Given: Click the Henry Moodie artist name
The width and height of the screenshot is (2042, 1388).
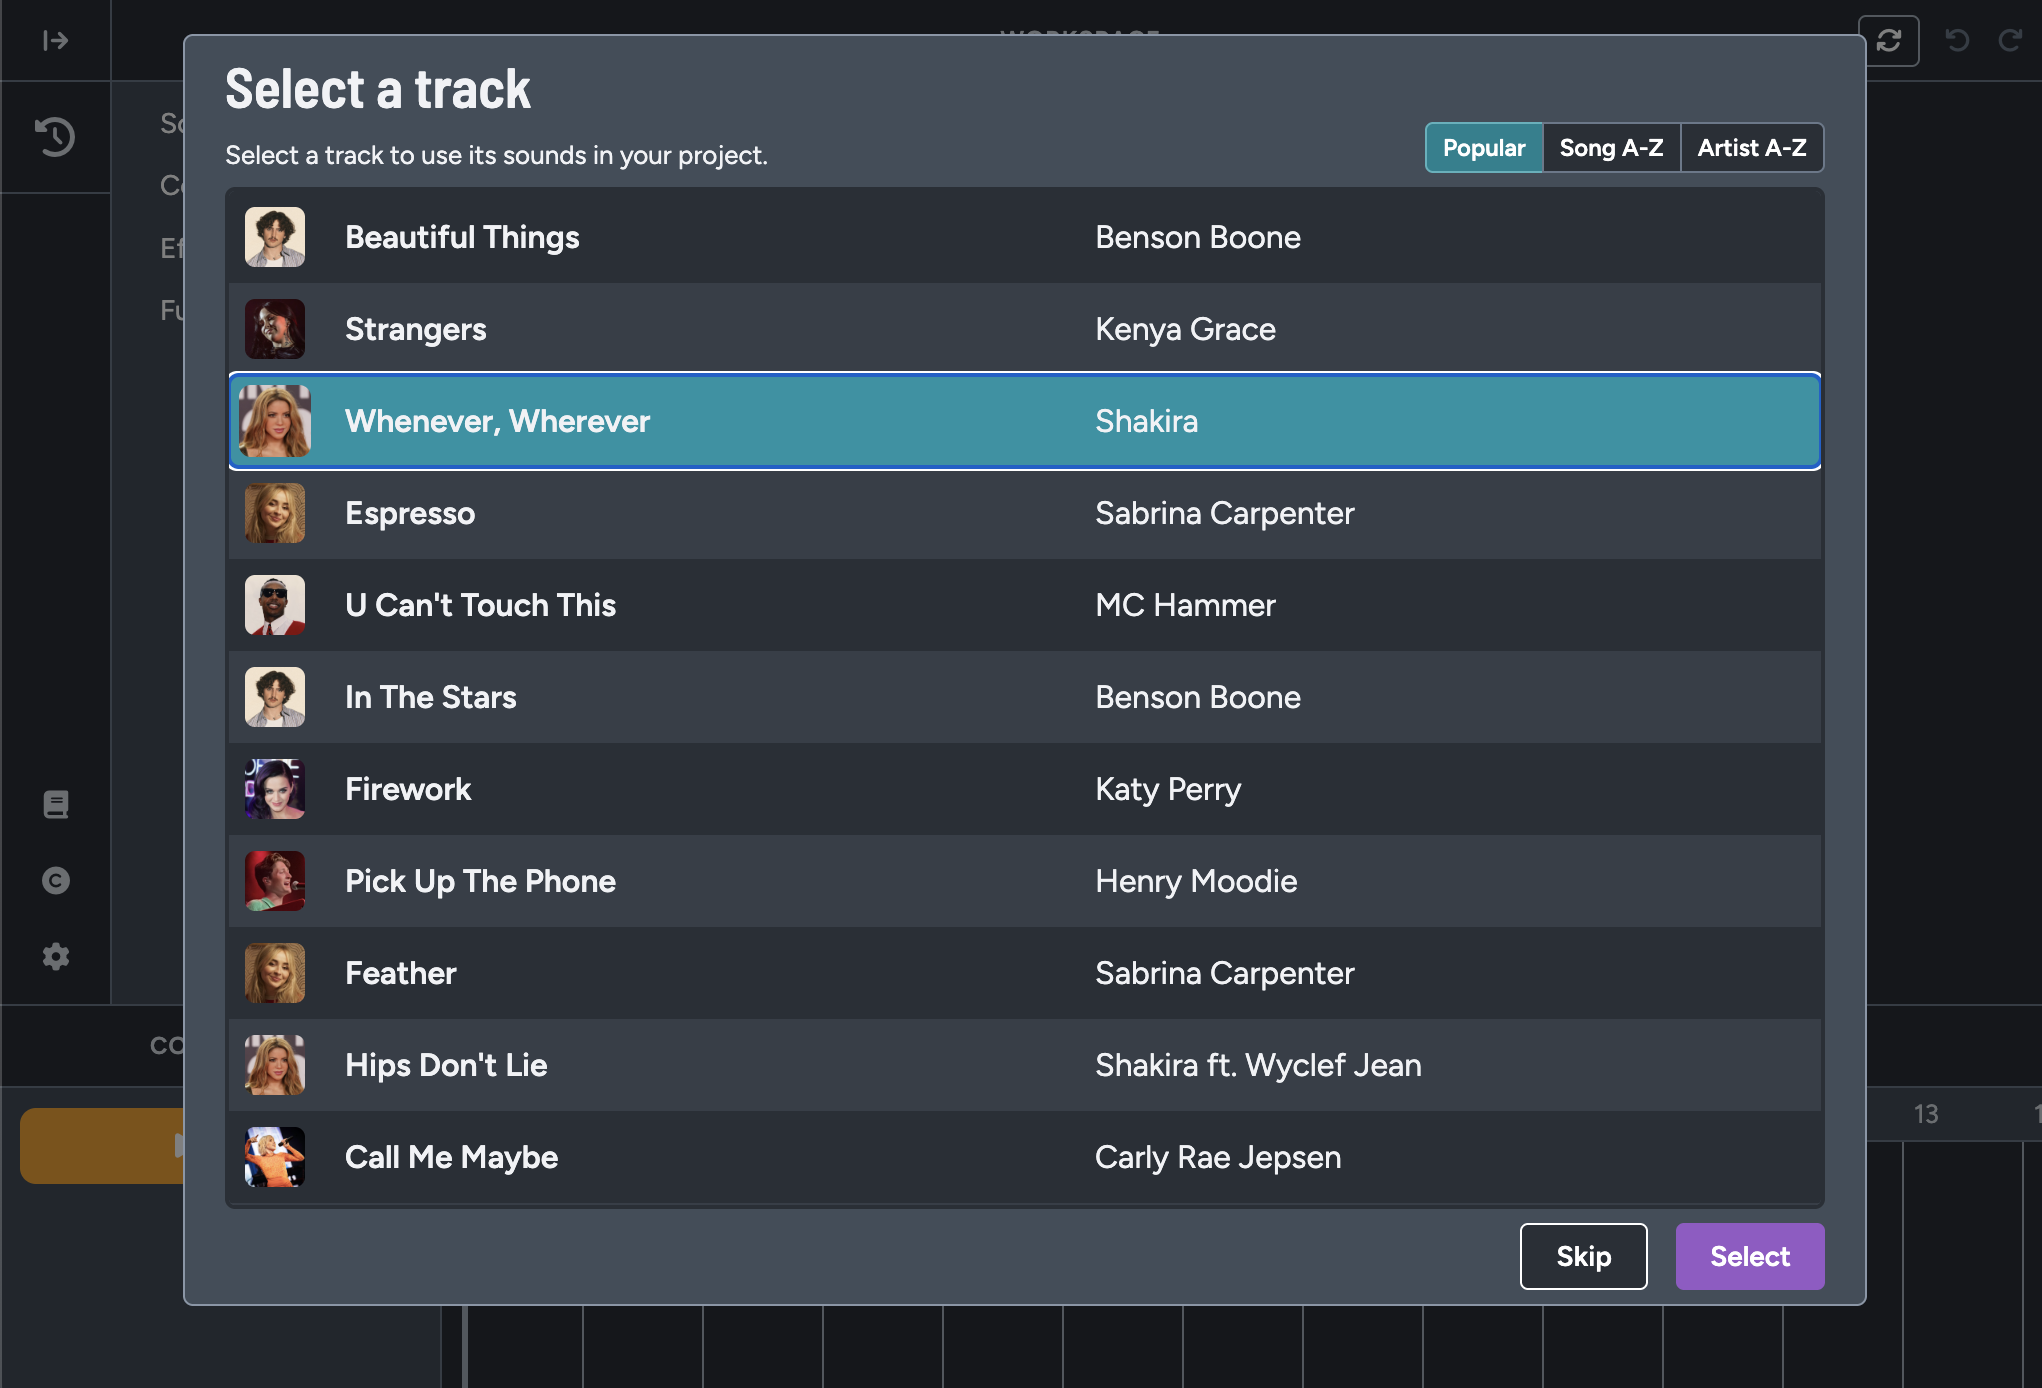Looking at the screenshot, I should [1196, 881].
